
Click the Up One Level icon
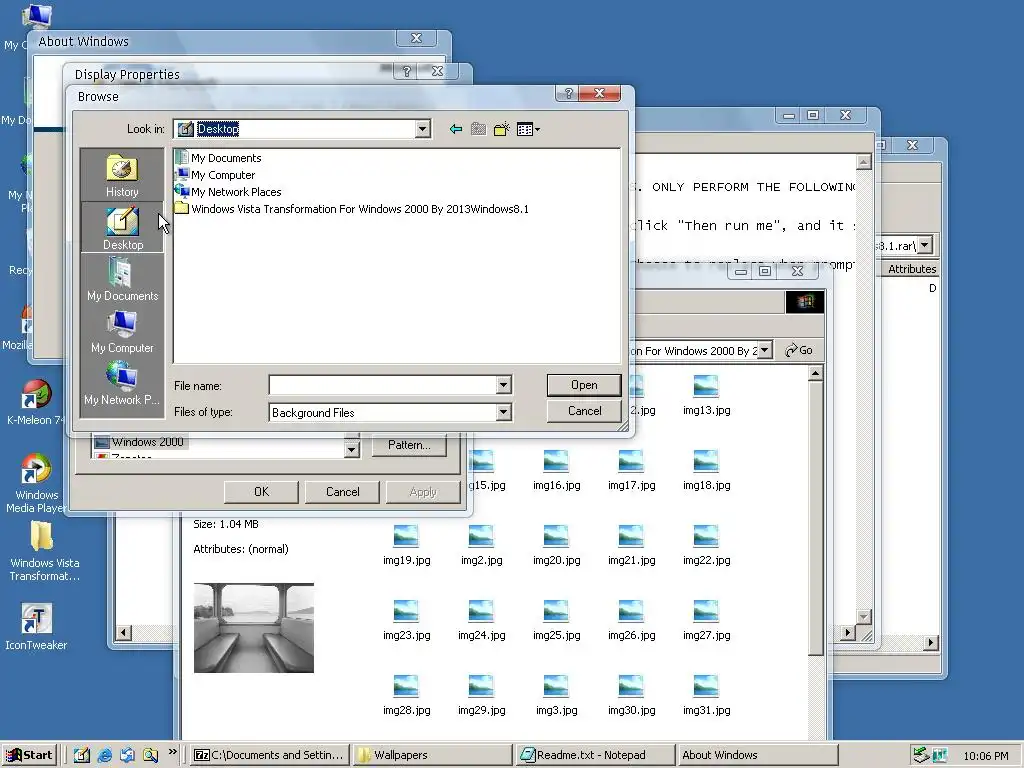(479, 129)
